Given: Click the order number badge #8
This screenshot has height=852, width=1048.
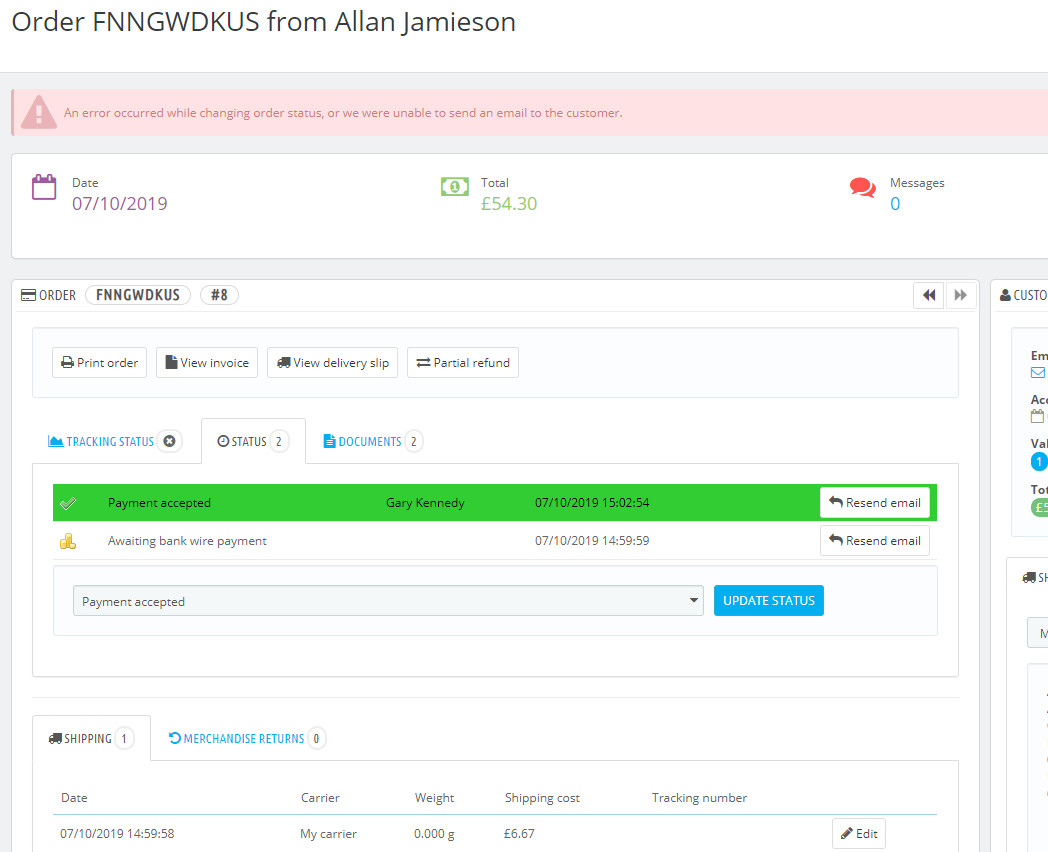Looking at the screenshot, I should click(x=219, y=295).
